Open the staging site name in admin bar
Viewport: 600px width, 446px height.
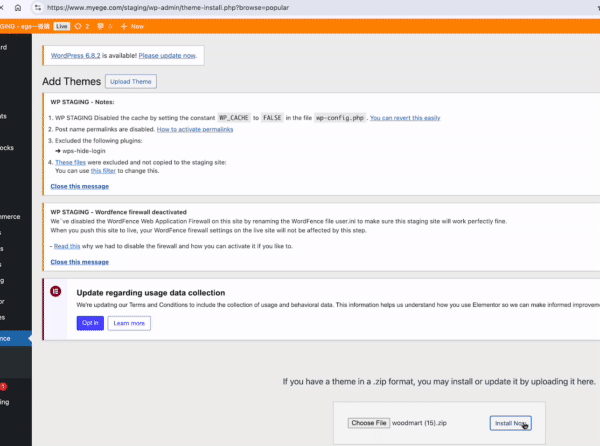(x=25, y=26)
